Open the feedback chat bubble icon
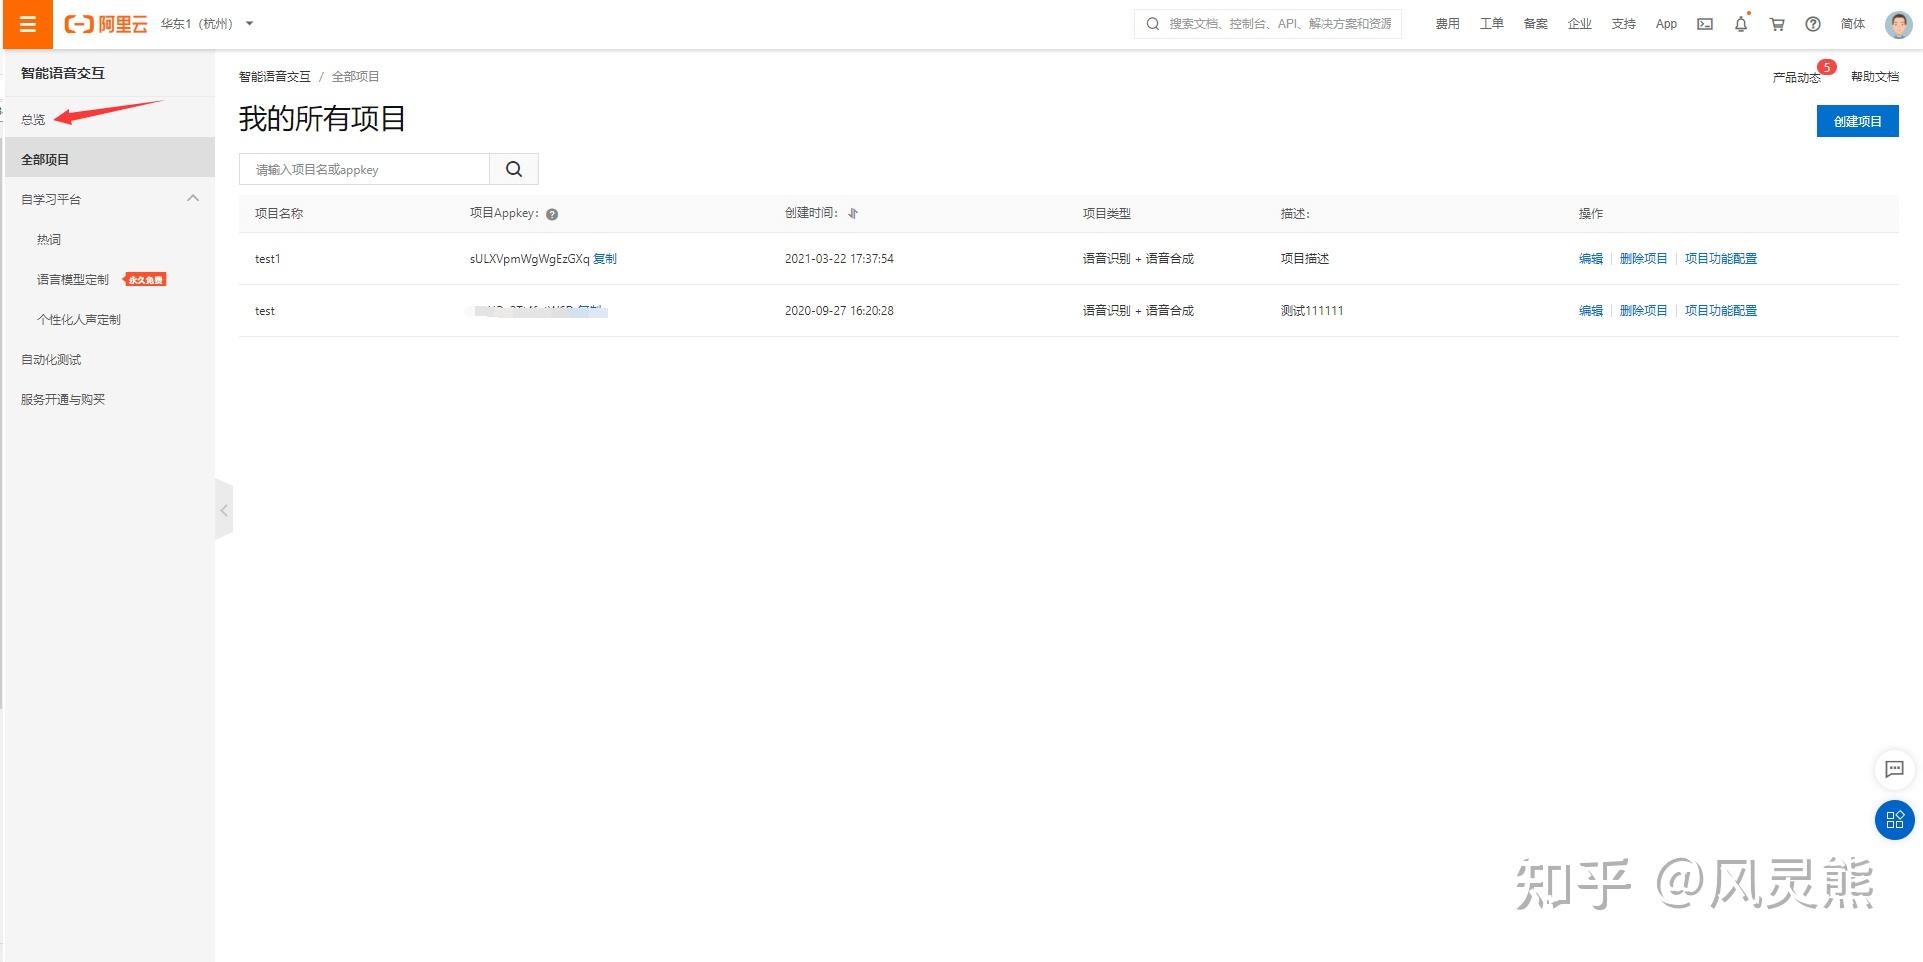Viewport: 1923px width, 962px height. (1893, 769)
